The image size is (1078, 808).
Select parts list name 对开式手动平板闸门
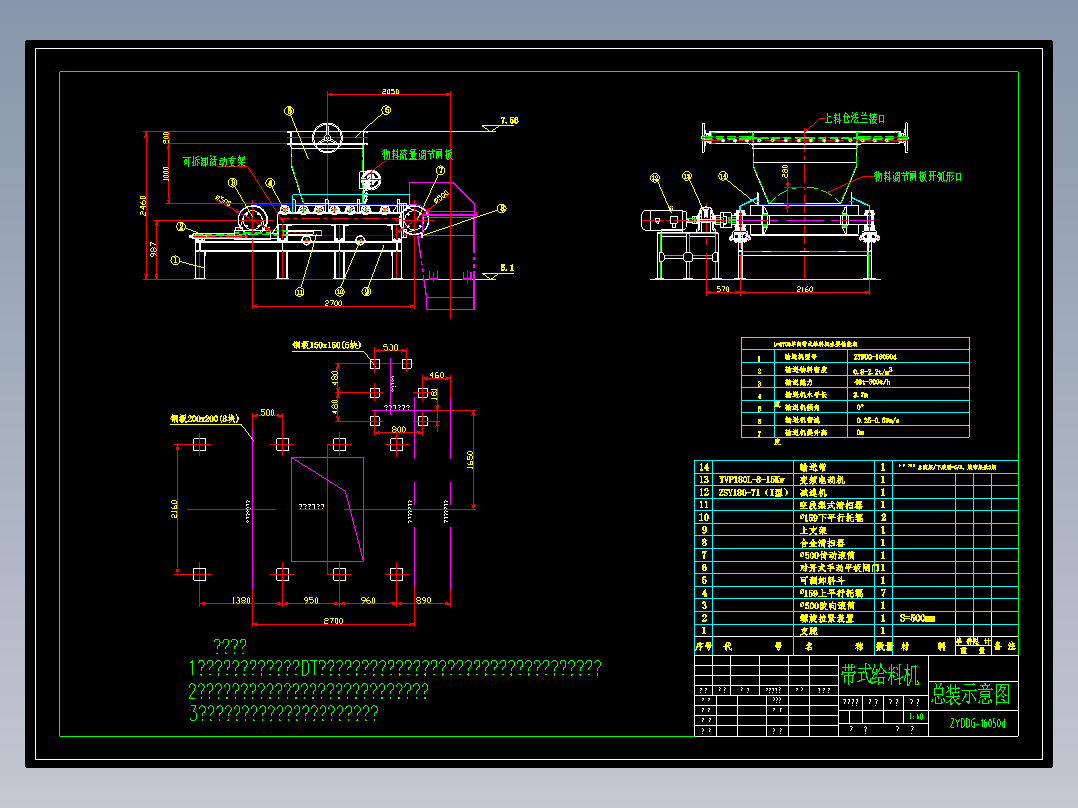[839, 567]
